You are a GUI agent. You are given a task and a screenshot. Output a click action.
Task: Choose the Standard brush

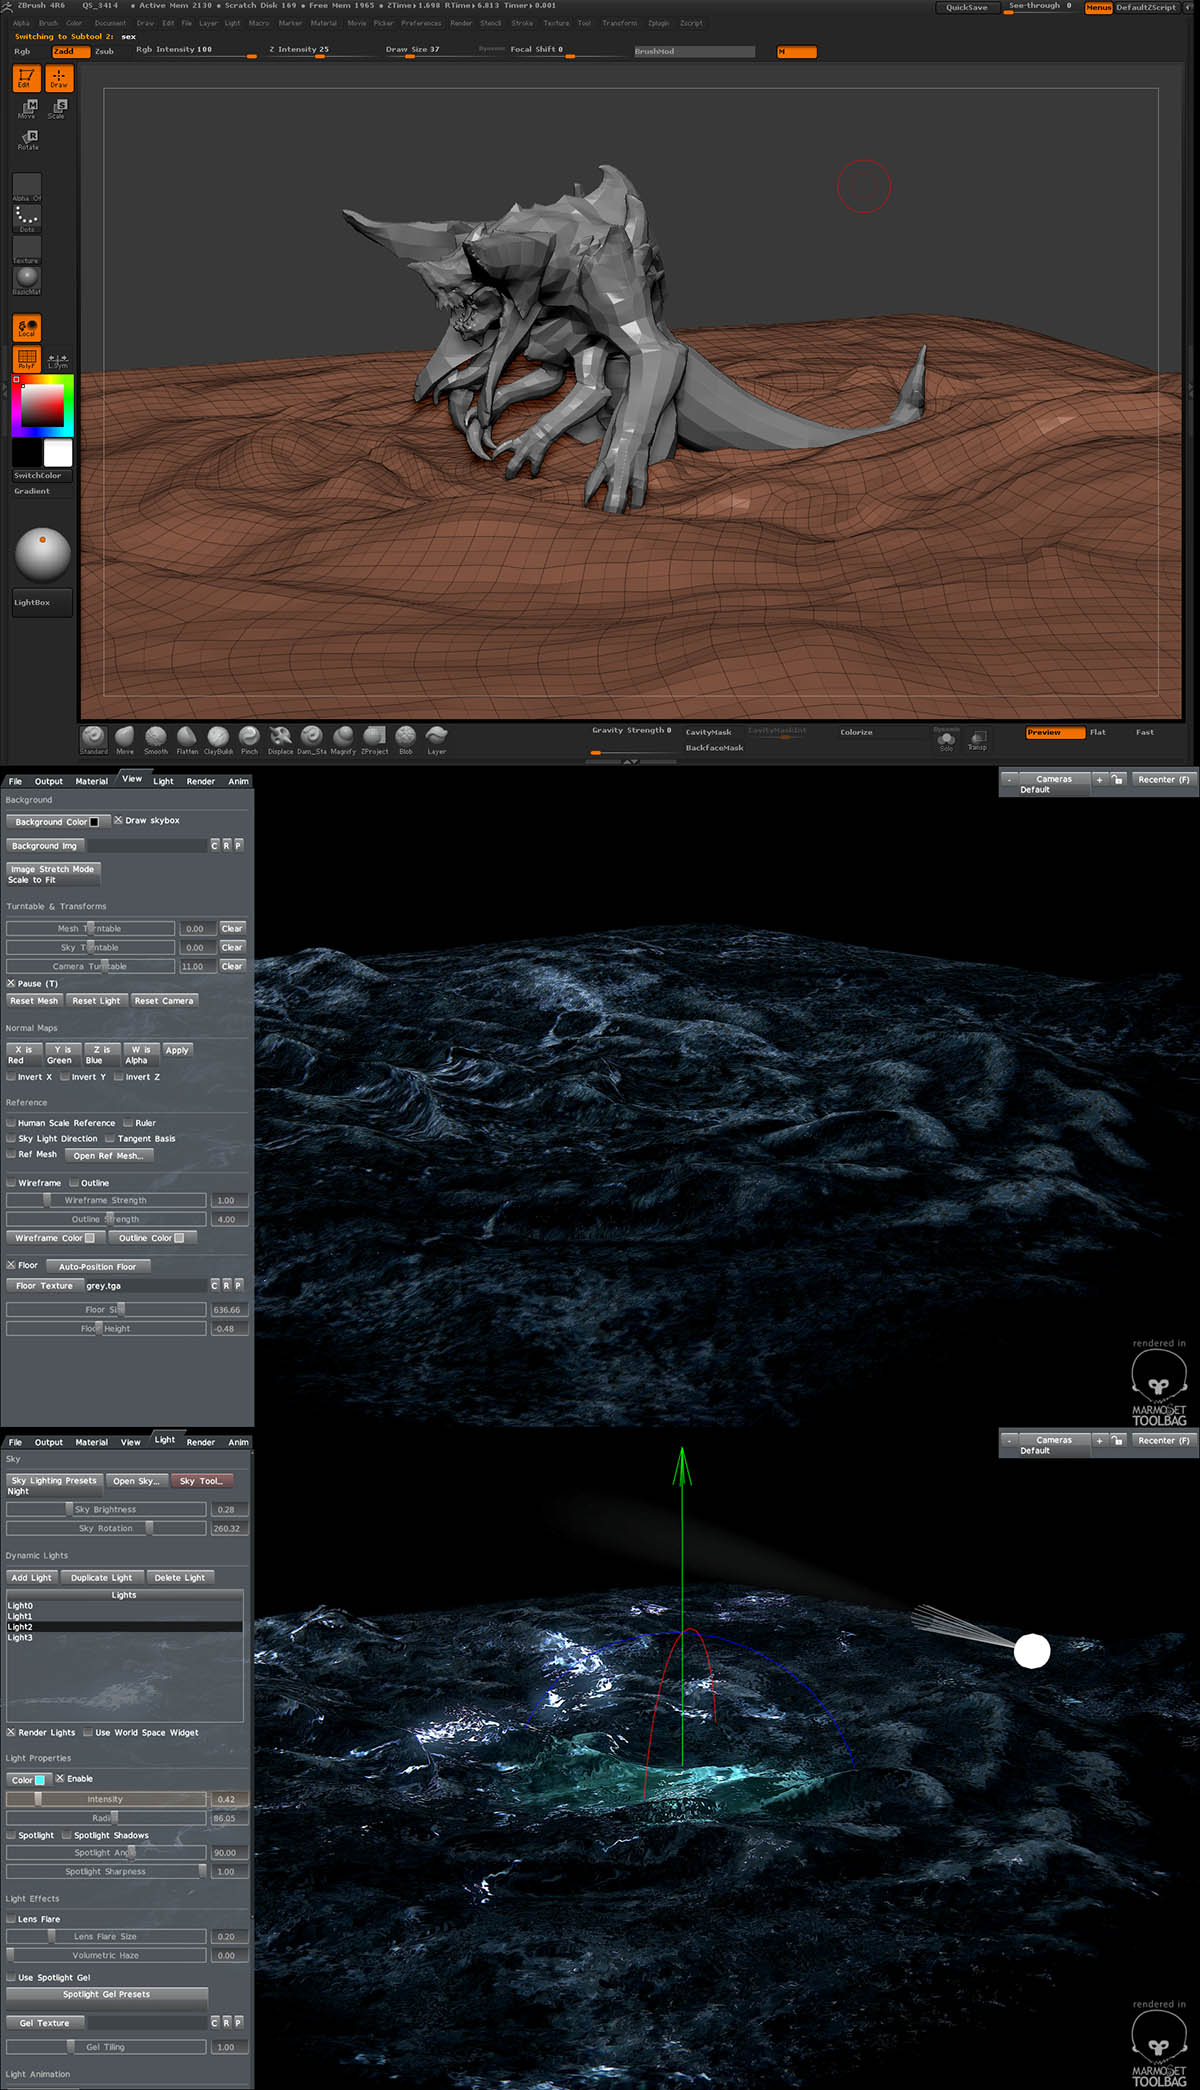pyautogui.click(x=93, y=740)
